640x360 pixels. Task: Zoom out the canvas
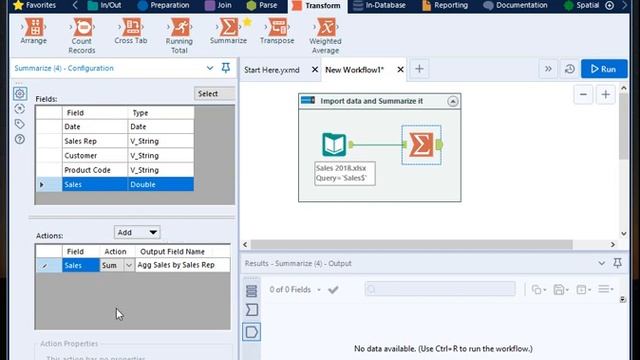tap(583, 95)
